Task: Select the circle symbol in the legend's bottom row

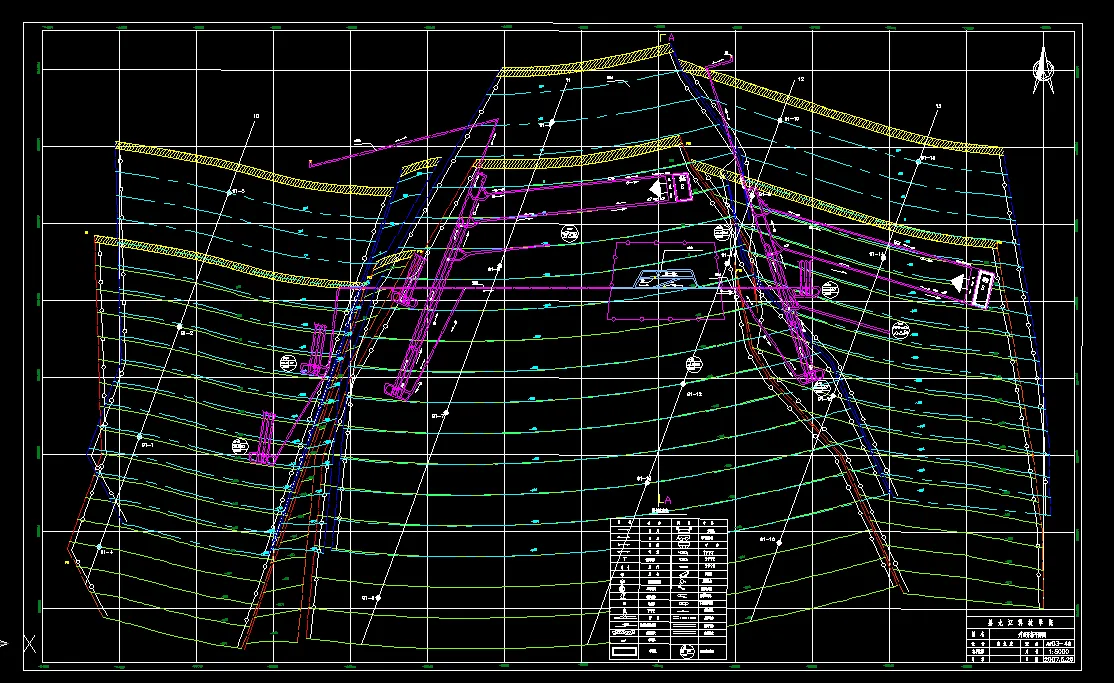Action: (686, 651)
